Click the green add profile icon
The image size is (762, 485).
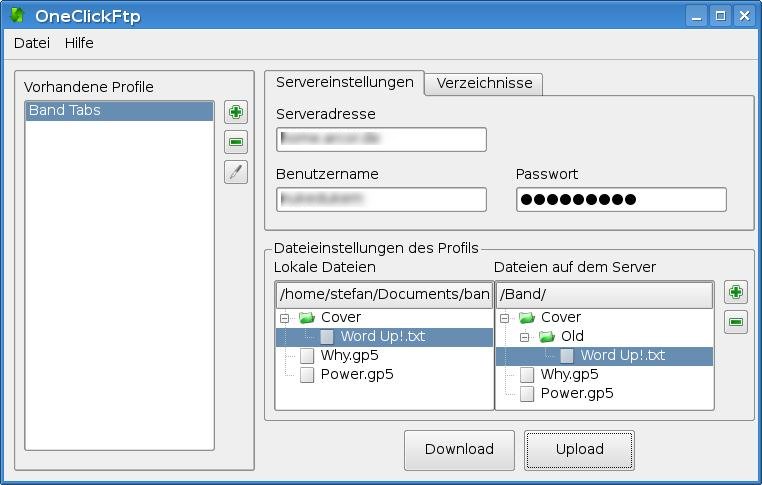236,112
